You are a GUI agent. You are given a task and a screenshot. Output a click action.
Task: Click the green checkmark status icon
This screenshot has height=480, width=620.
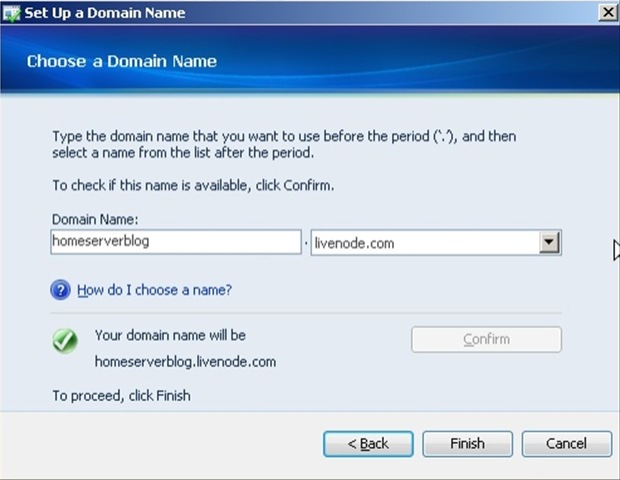tap(65, 341)
